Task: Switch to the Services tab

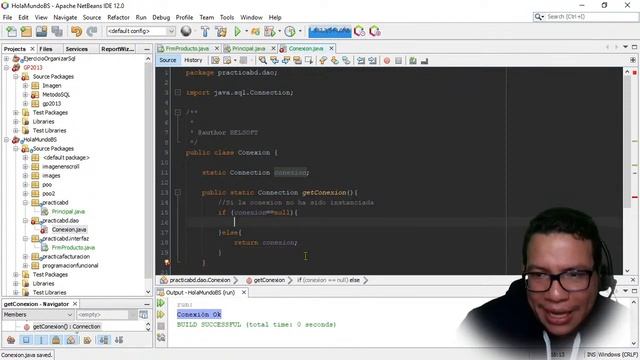Action: [77, 49]
